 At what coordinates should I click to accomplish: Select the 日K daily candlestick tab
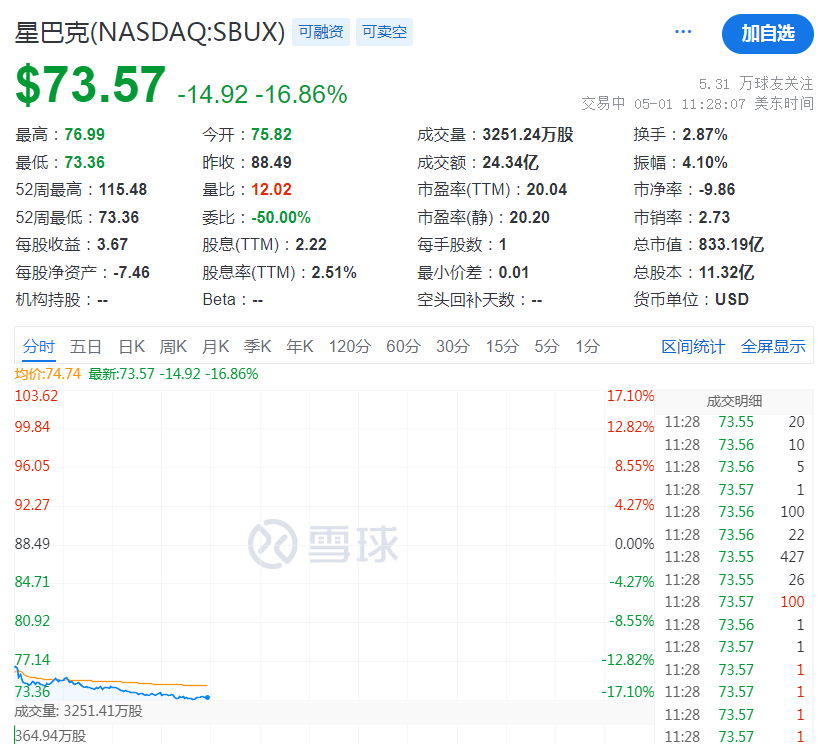[133, 346]
